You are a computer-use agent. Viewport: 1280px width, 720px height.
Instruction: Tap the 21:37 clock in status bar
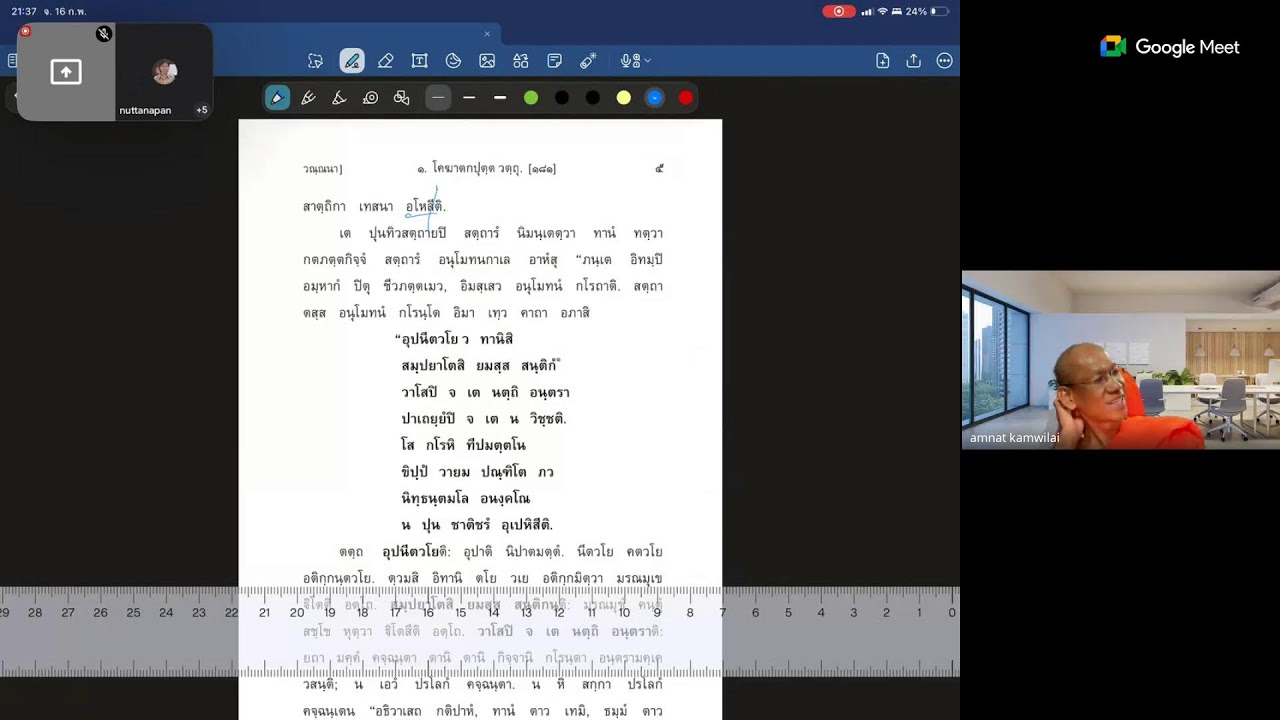[24, 11]
